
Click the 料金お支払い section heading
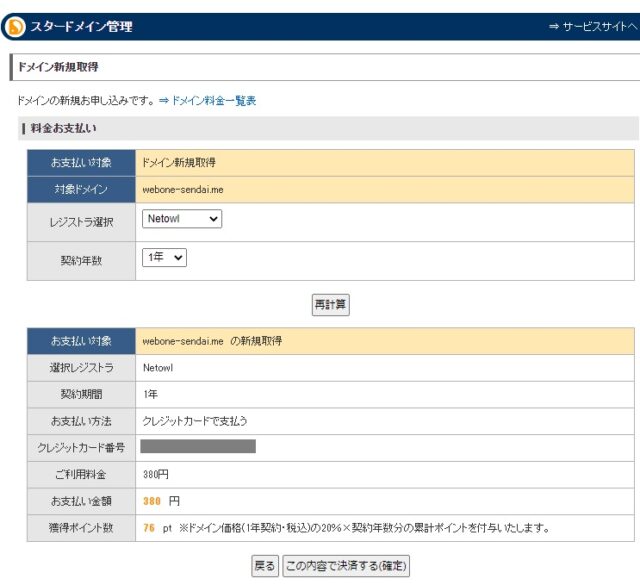[64, 128]
